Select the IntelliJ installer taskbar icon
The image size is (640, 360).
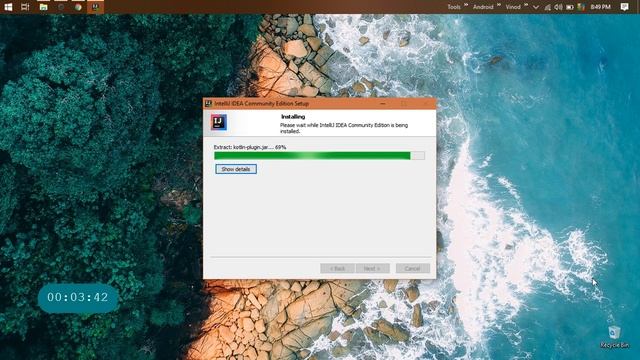coord(96,7)
